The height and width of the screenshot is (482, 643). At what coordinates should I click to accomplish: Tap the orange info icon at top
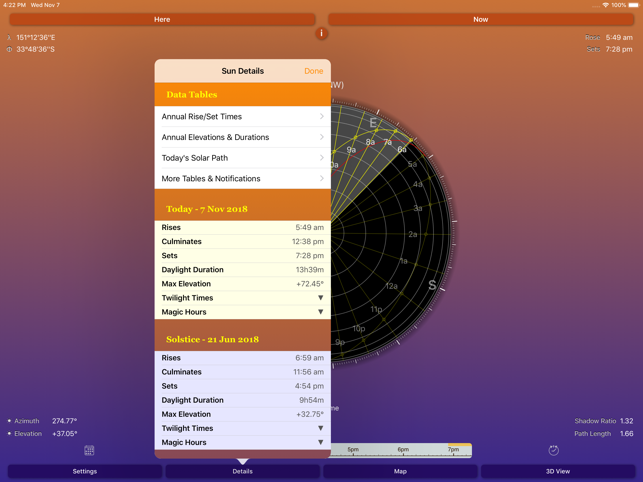click(x=321, y=34)
